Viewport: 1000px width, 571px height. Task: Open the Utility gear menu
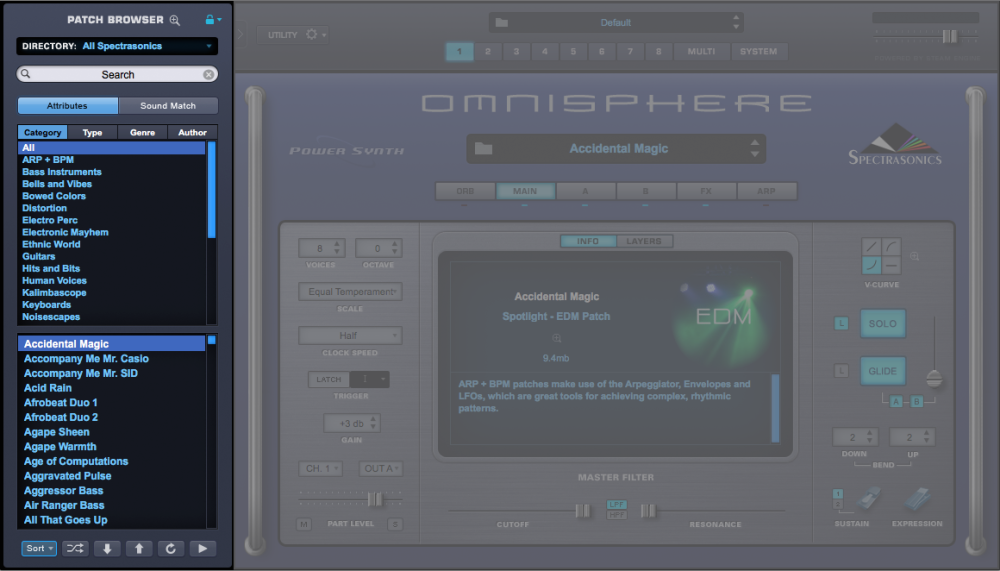[315, 34]
